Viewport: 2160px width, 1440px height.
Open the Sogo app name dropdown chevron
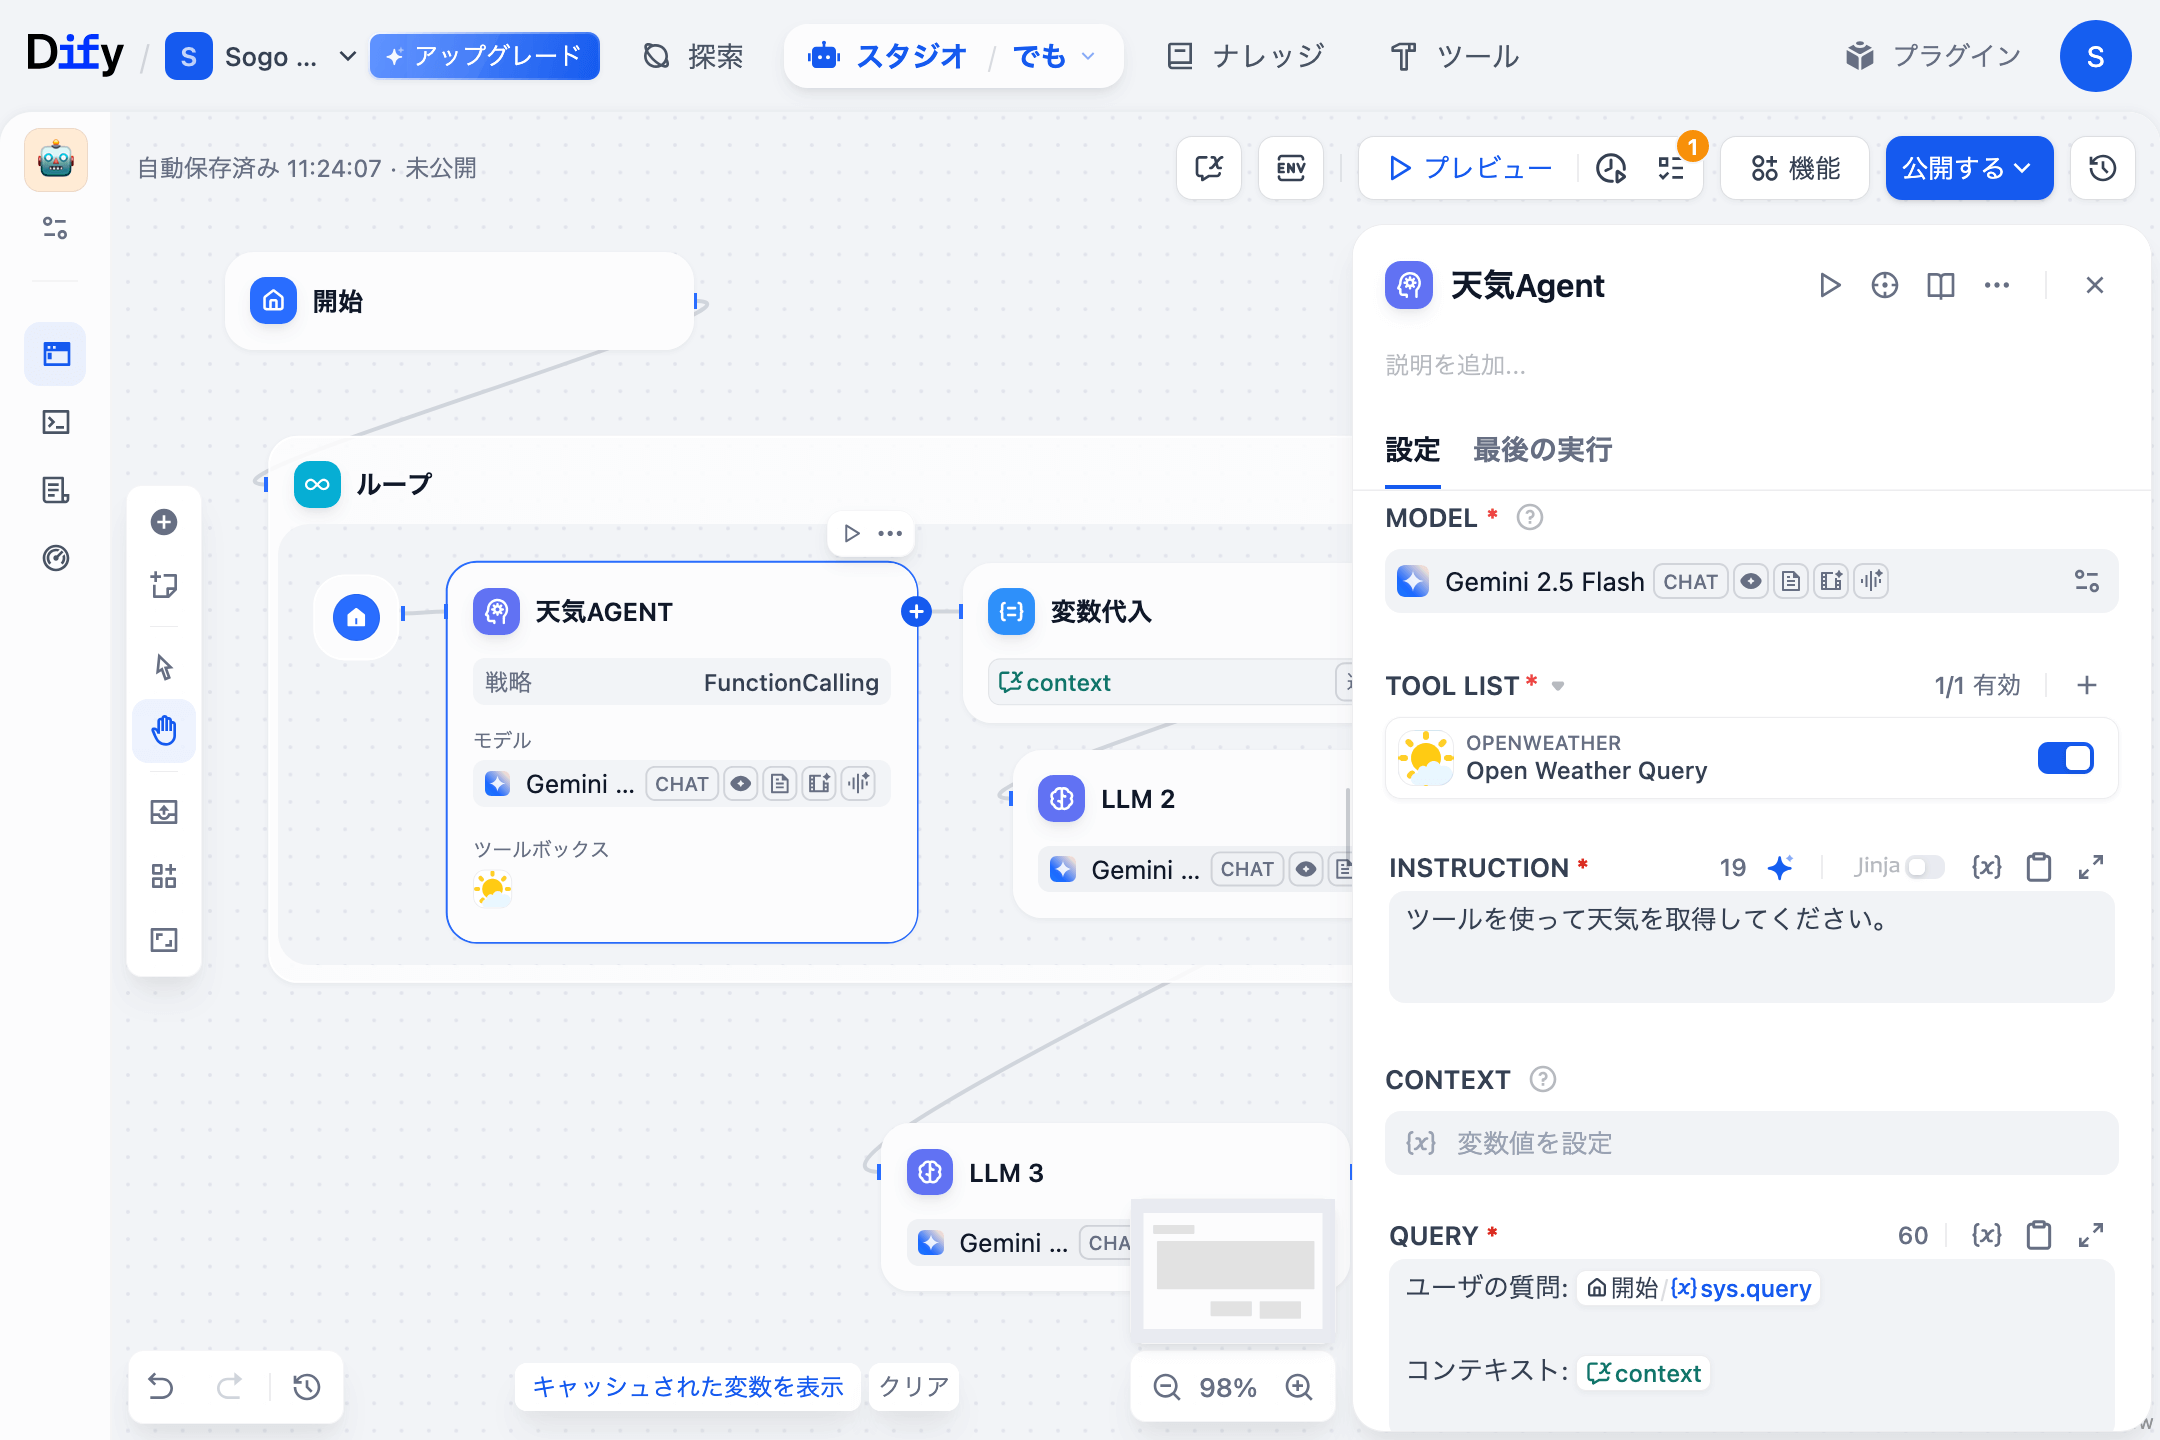point(347,56)
